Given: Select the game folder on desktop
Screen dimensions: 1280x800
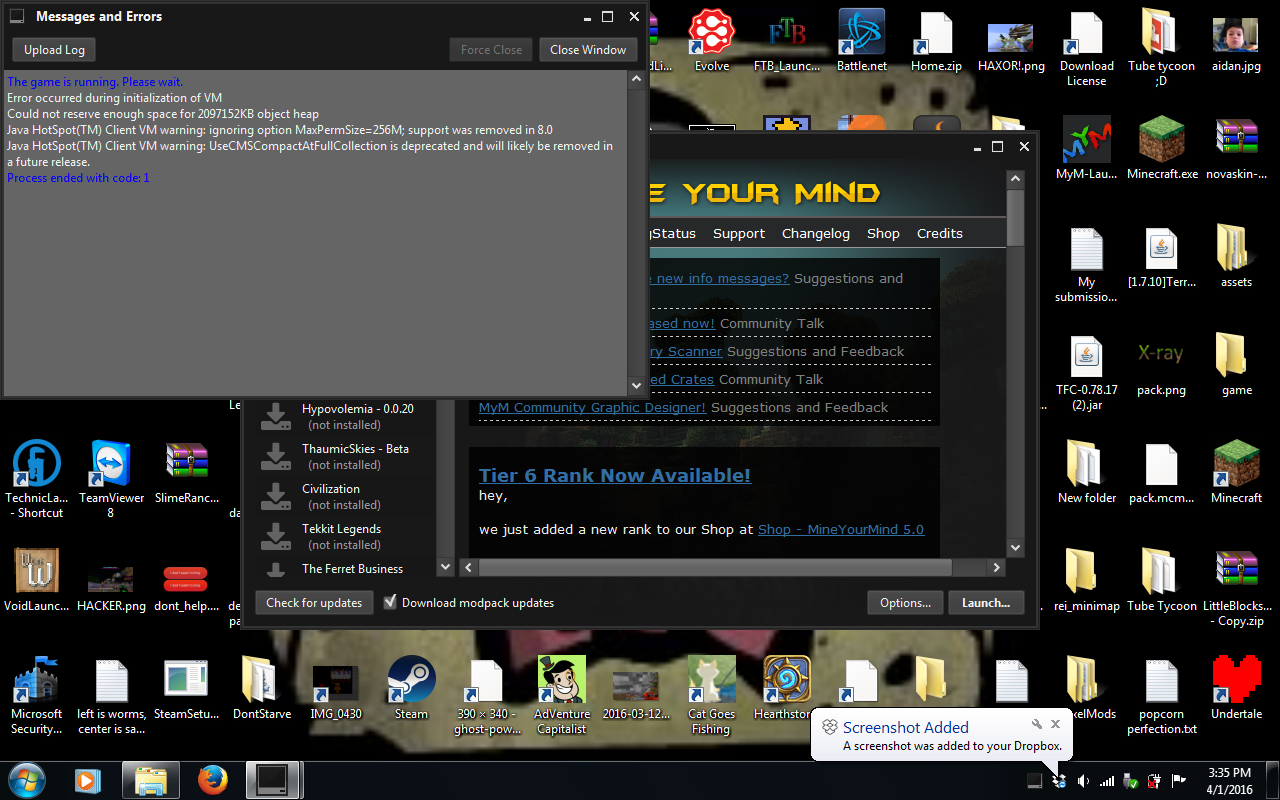Looking at the screenshot, I should [x=1236, y=364].
